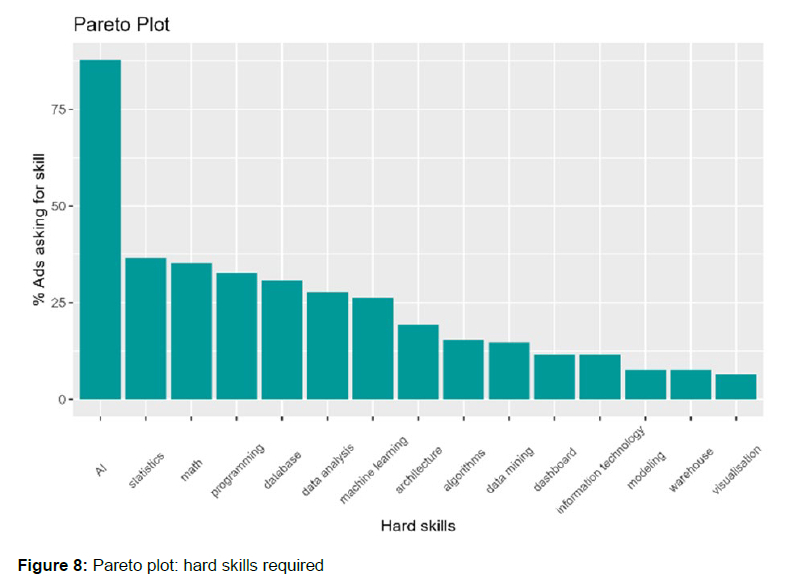Image resolution: width=787 pixels, height=579 pixels.
Task: Click the modeling bar
Action: [645, 385]
